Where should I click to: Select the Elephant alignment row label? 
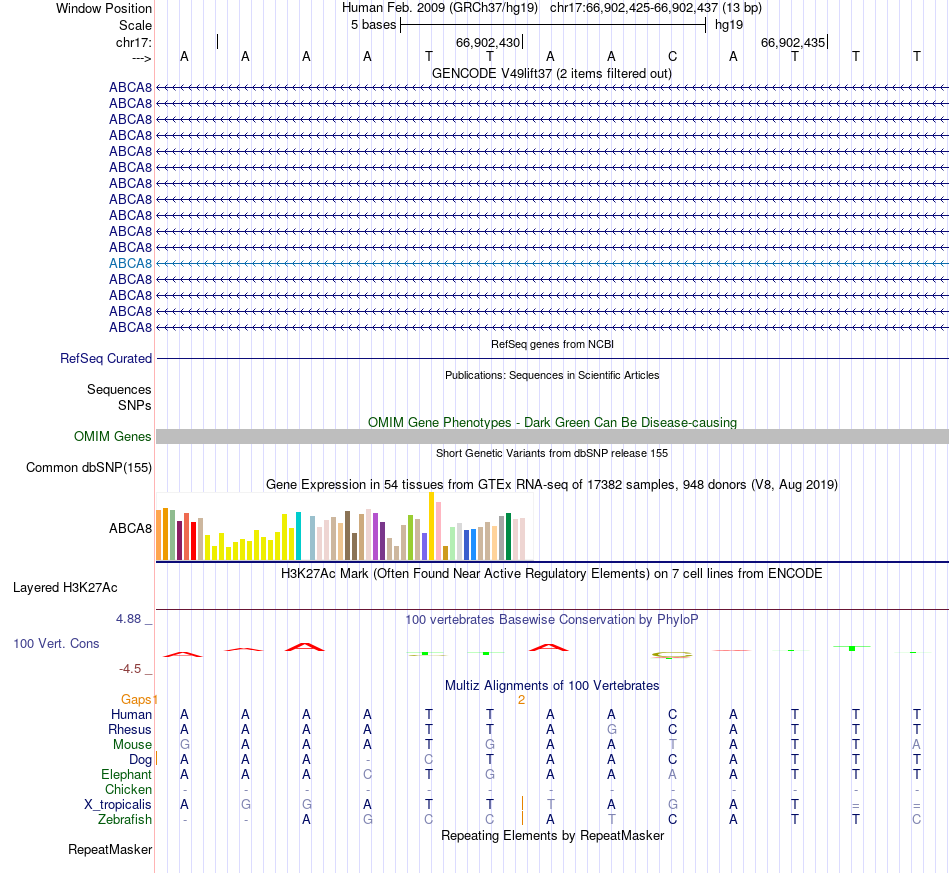[126, 774]
